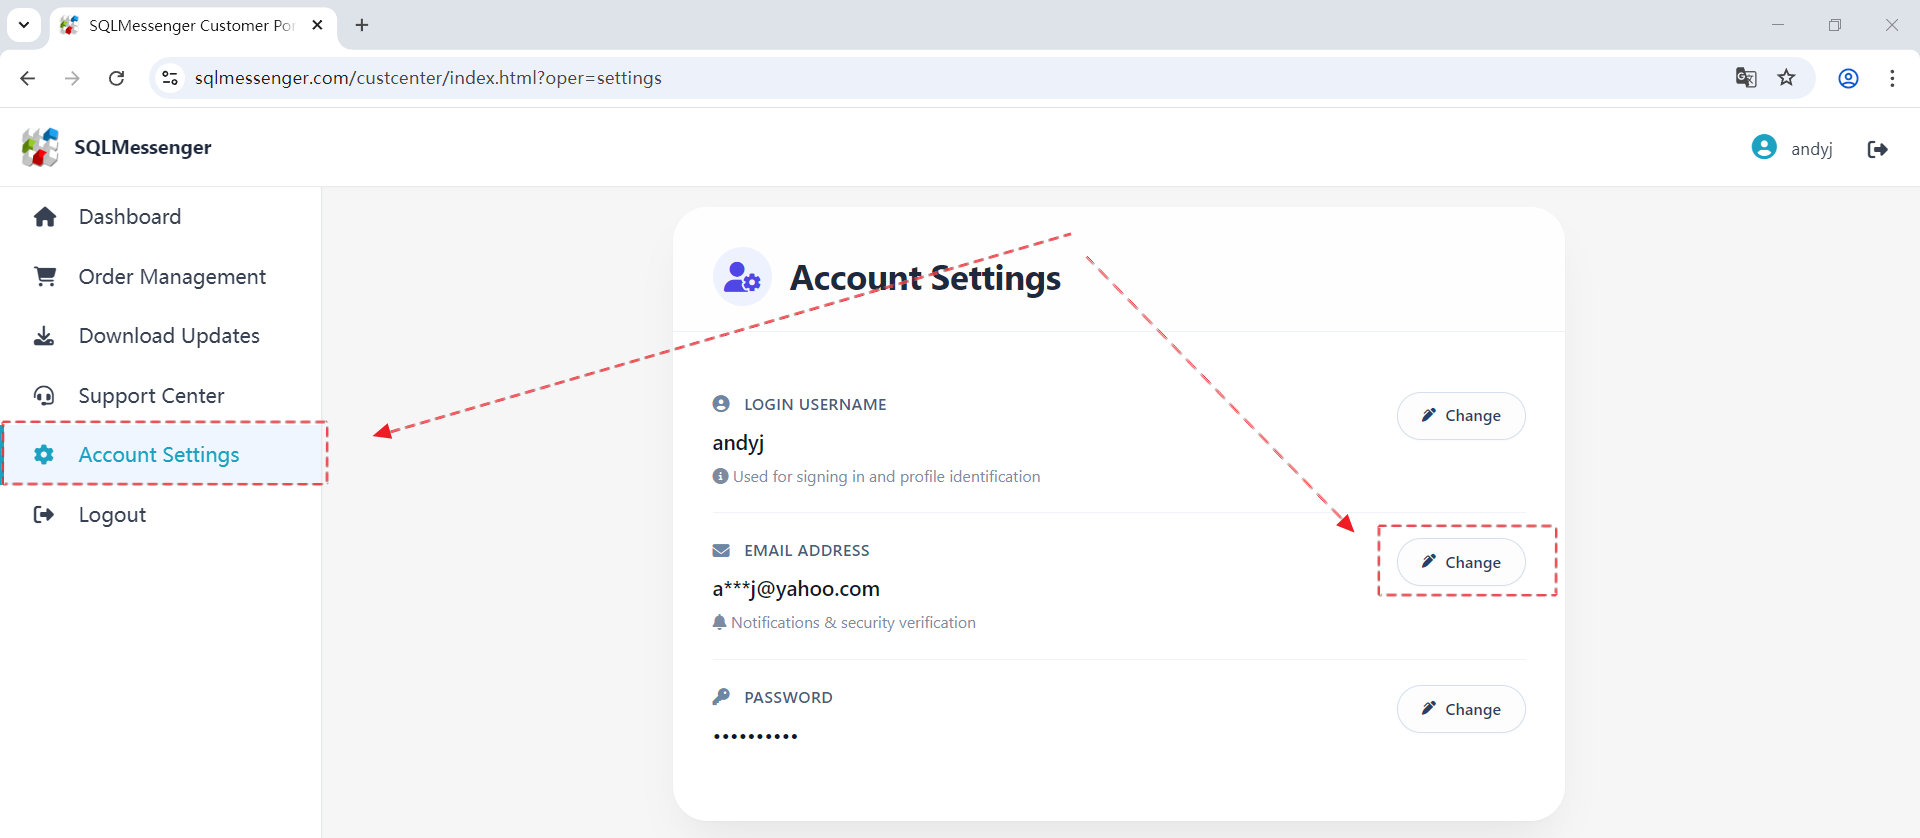Viewport: 1920px width, 838px height.
Task: Click the PASSWORD label
Action: tap(788, 697)
